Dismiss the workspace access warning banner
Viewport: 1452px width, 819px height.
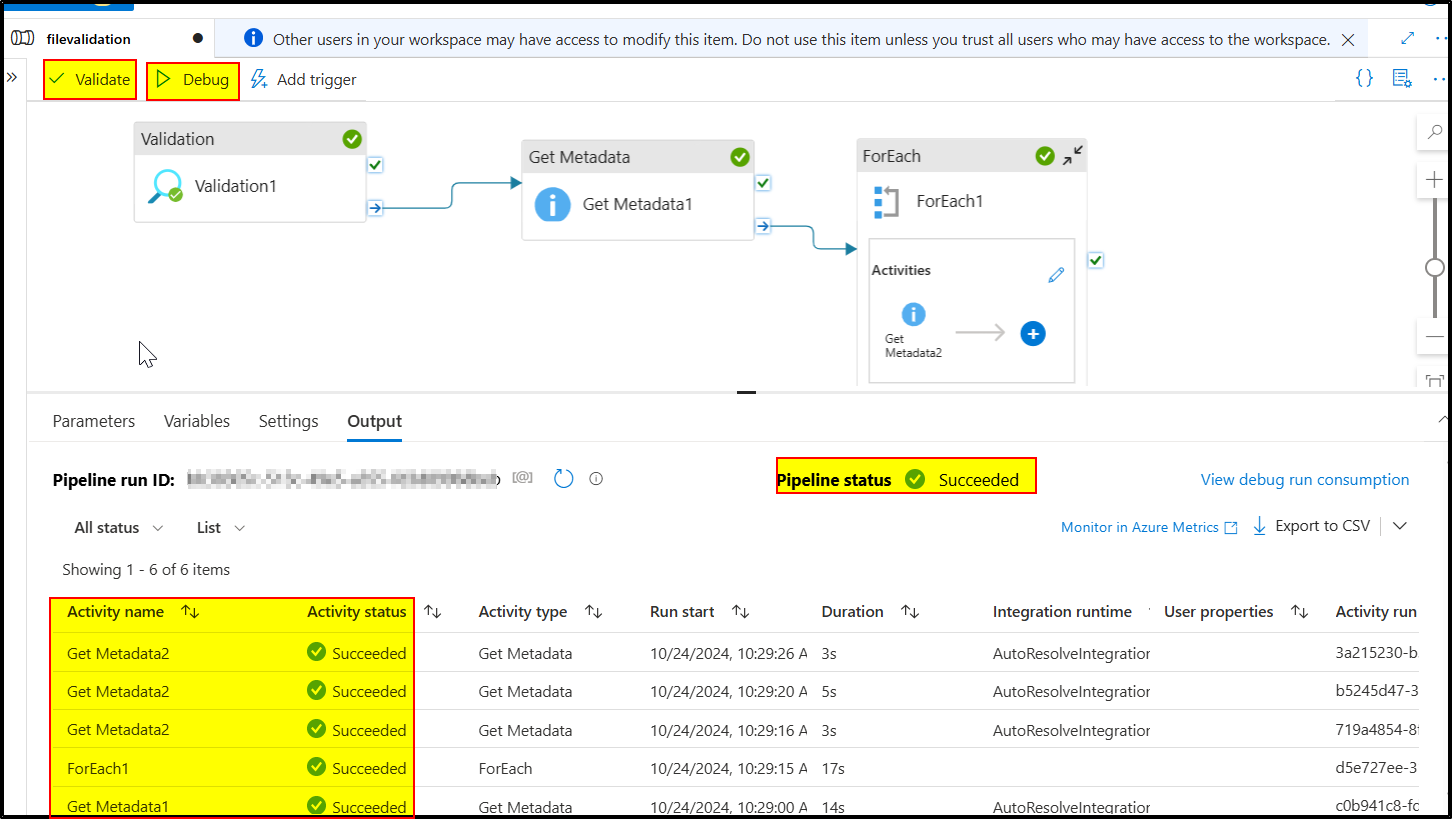click(x=1347, y=39)
